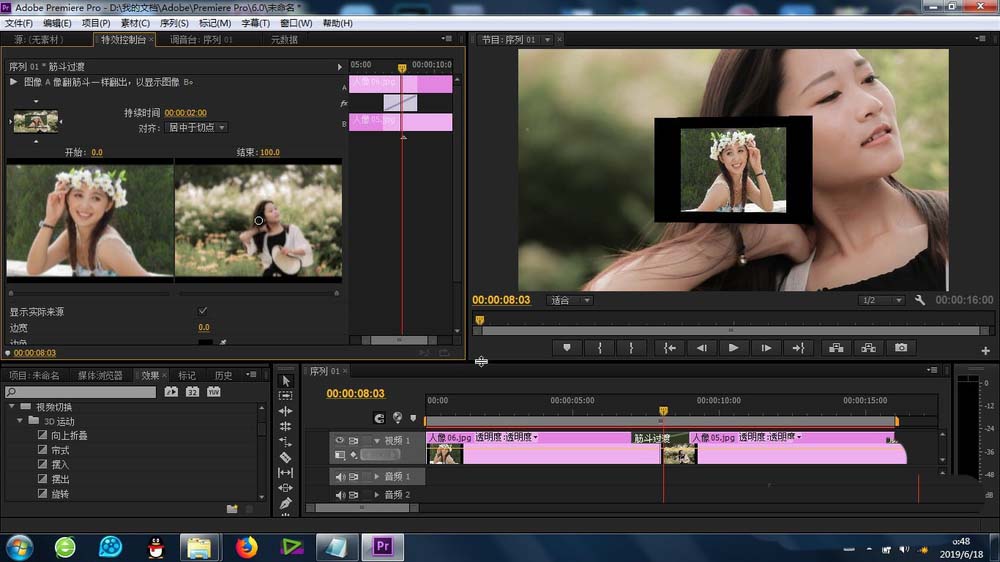Switch to the 媒体浏览器 tab

100,376
